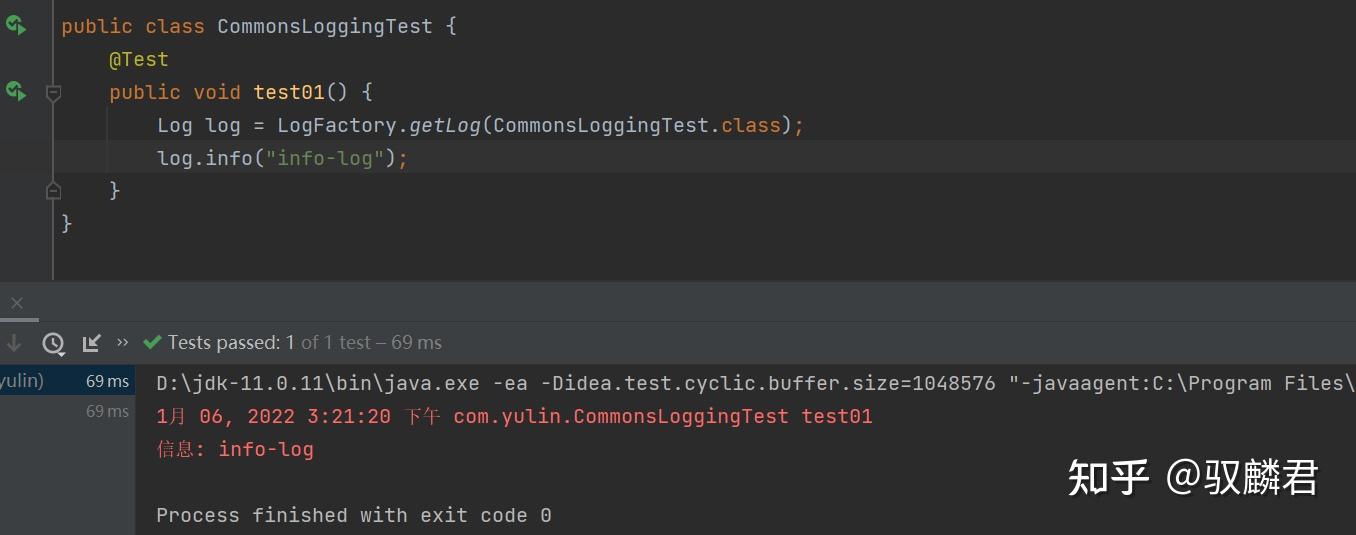Click the green tests passed checkmark
The width and height of the screenshot is (1356, 535).
tap(152, 343)
